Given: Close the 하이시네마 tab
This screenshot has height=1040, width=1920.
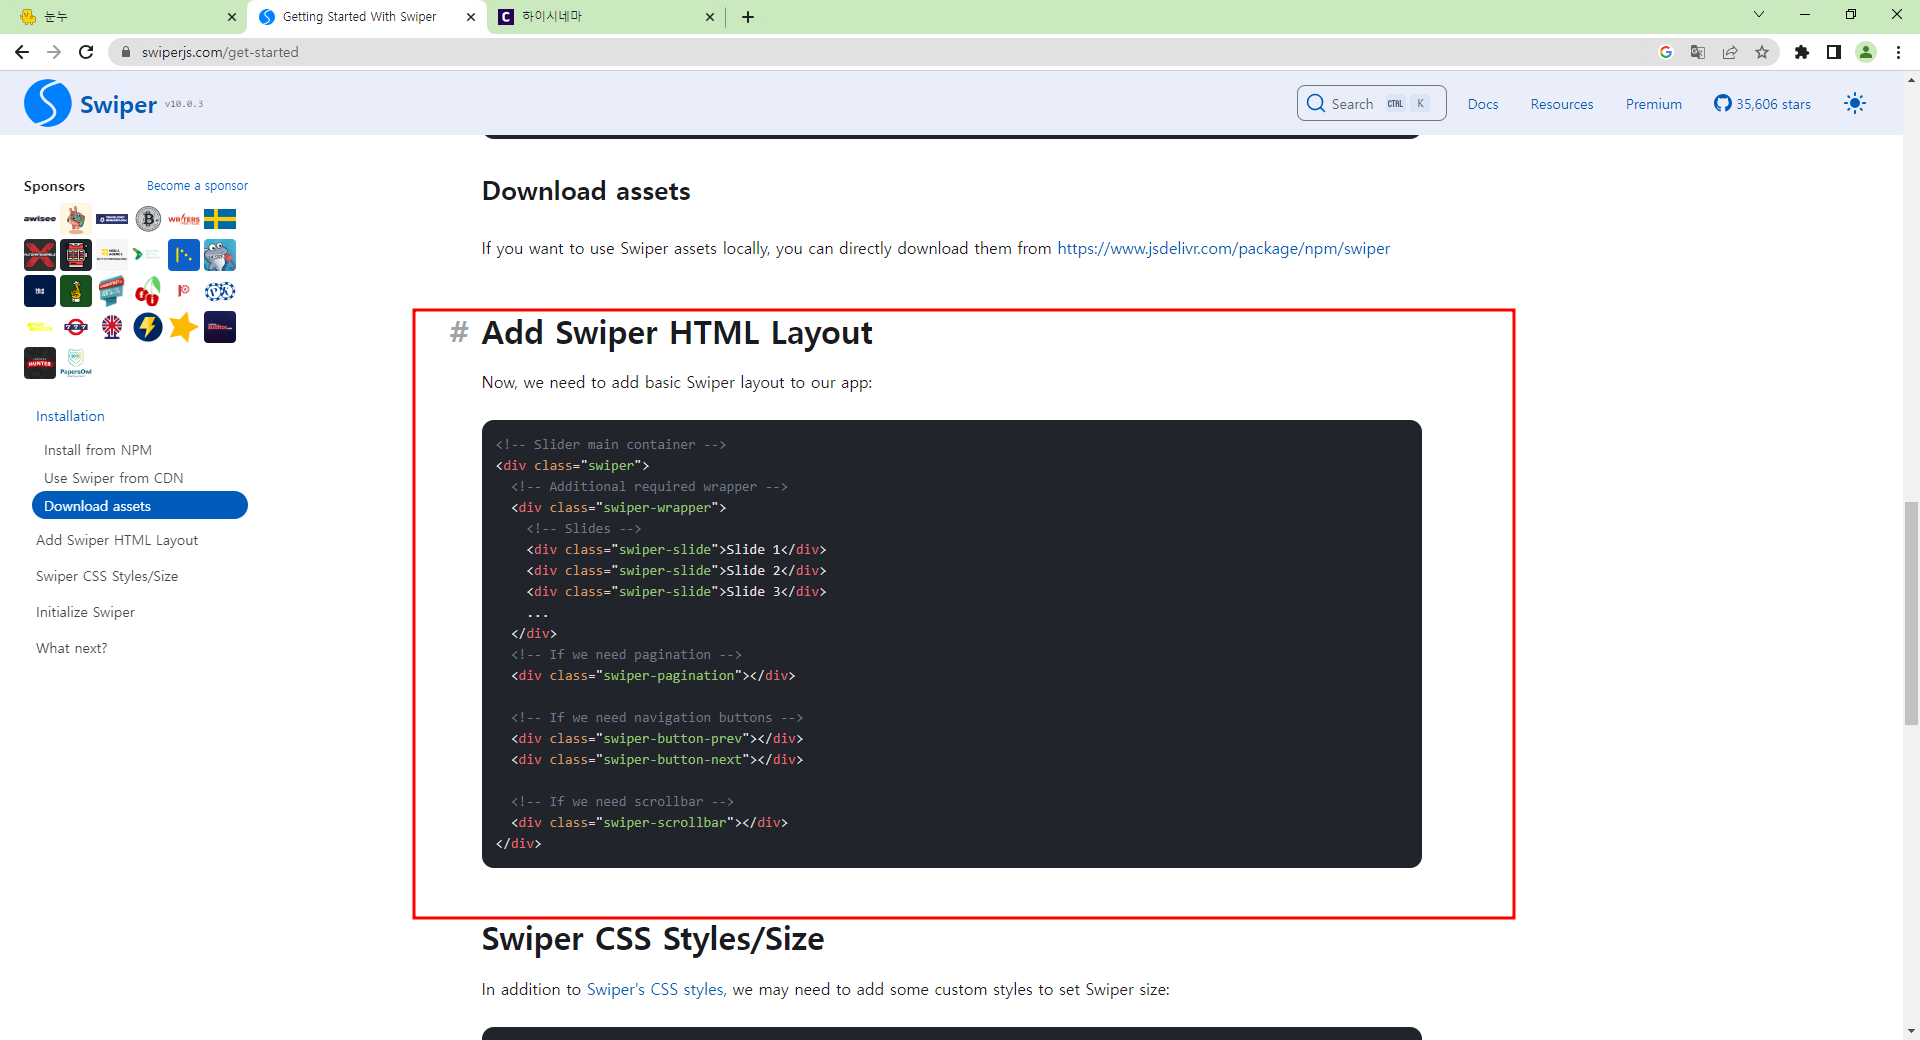Looking at the screenshot, I should pyautogui.click(x=710, y=17).
